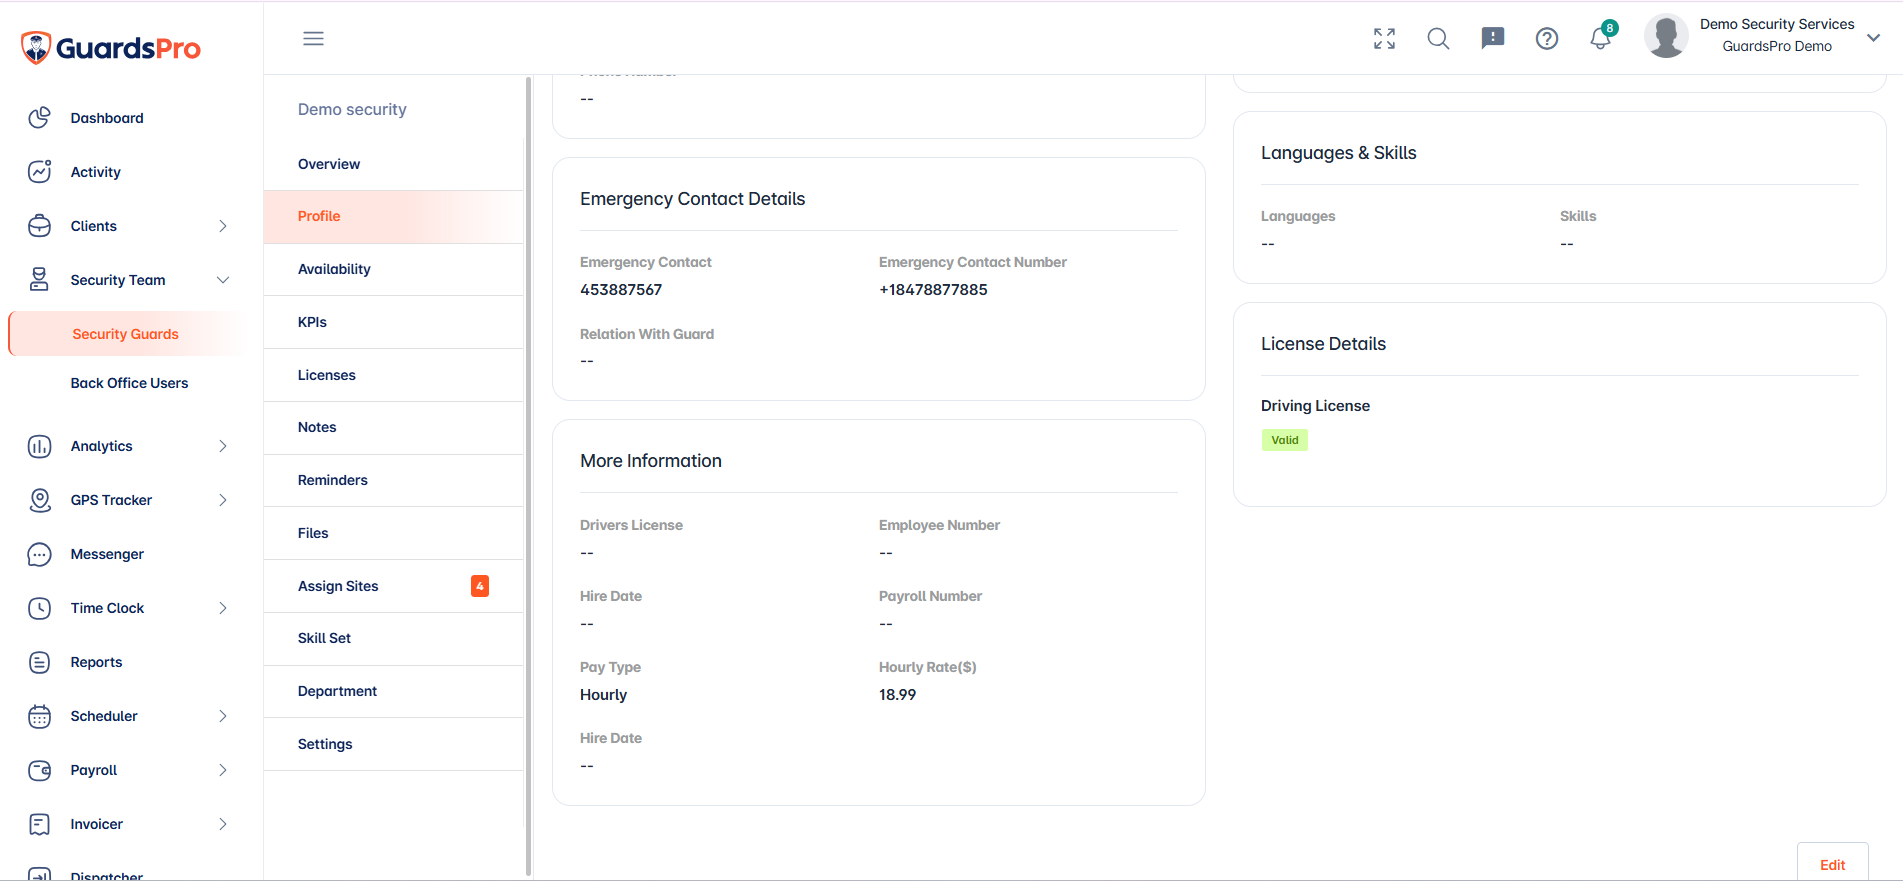The image size is (1903, 881).
Task: Click the GPS Tracker pin icon
Action: [39, 500]
